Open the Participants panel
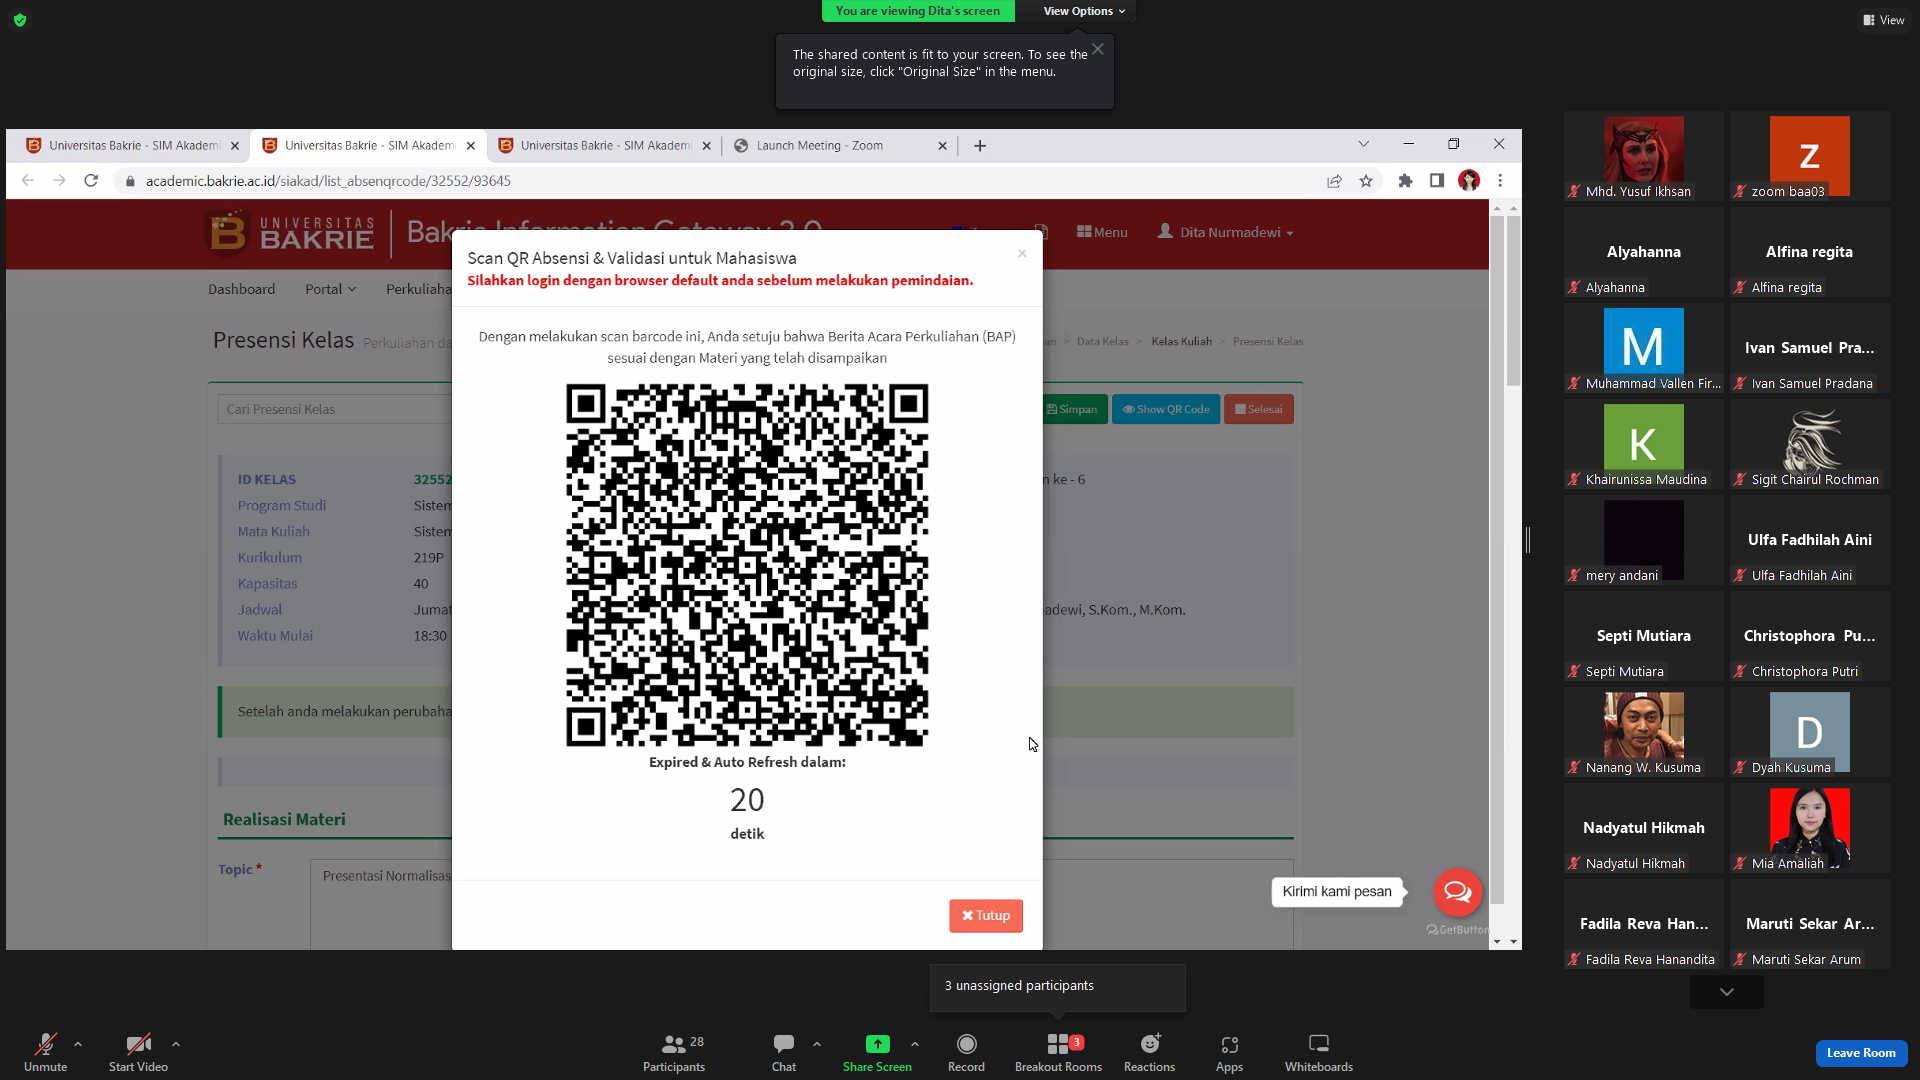The height and width of the screenshot is (1080, 1920). [674, 1052]
